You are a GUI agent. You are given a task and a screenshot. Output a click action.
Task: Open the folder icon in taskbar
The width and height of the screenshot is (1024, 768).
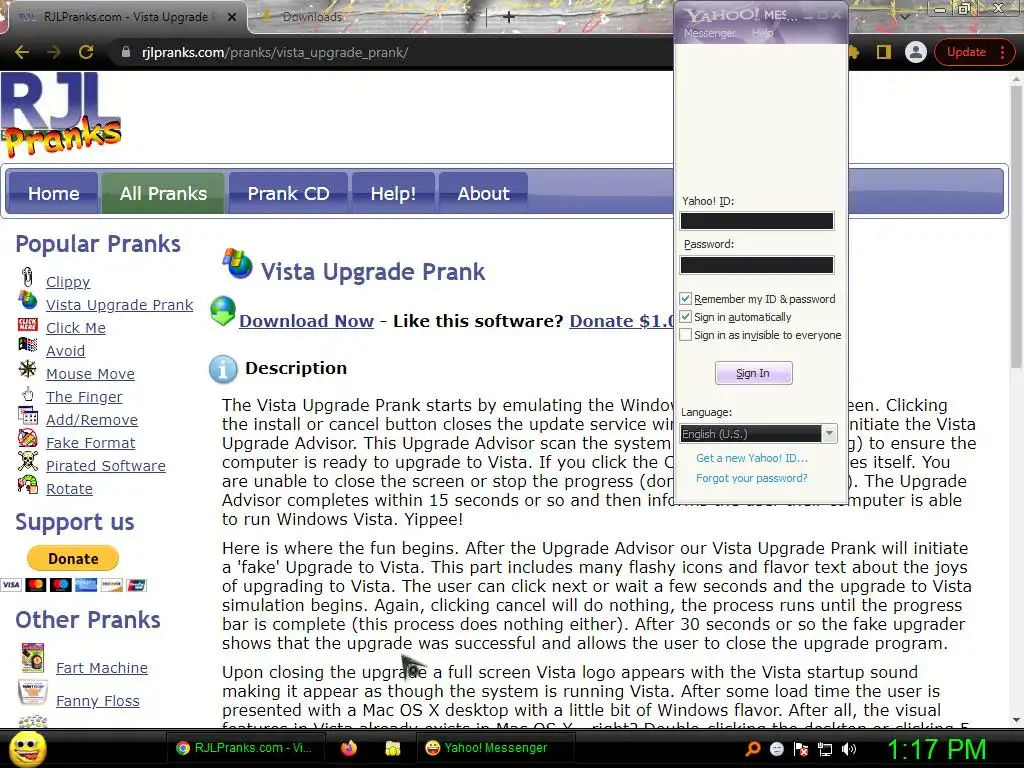click(392, 748)
